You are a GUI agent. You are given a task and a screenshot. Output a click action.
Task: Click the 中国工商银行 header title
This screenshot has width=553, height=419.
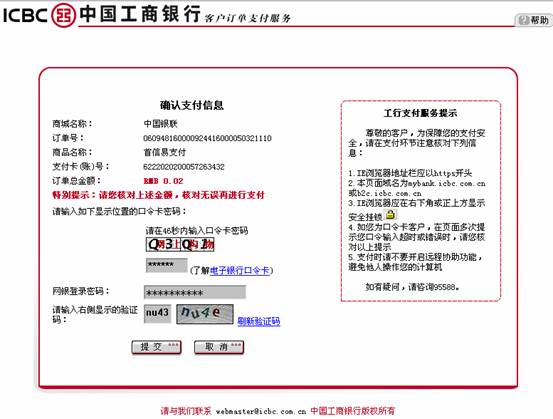(140, 14)
